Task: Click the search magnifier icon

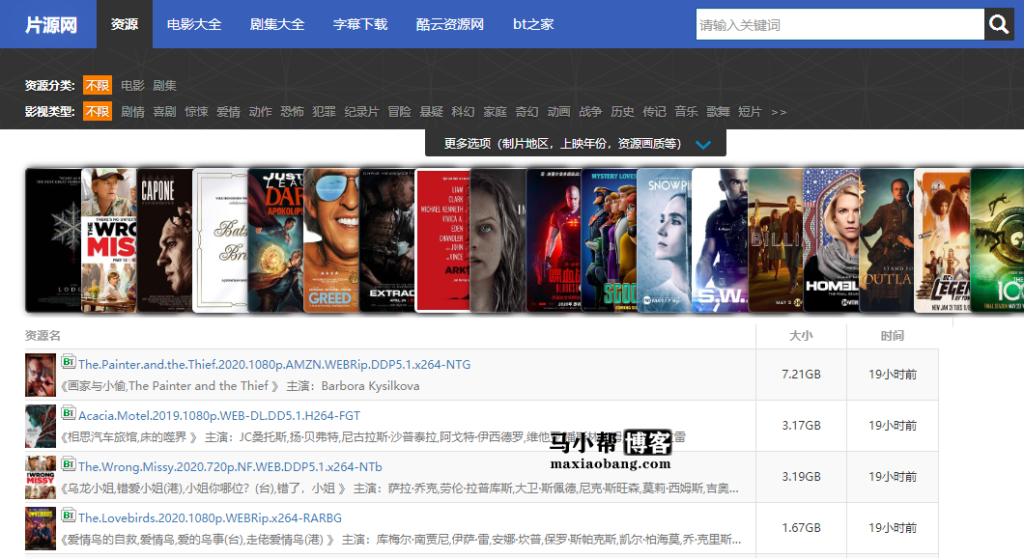Action: (999, 25)
